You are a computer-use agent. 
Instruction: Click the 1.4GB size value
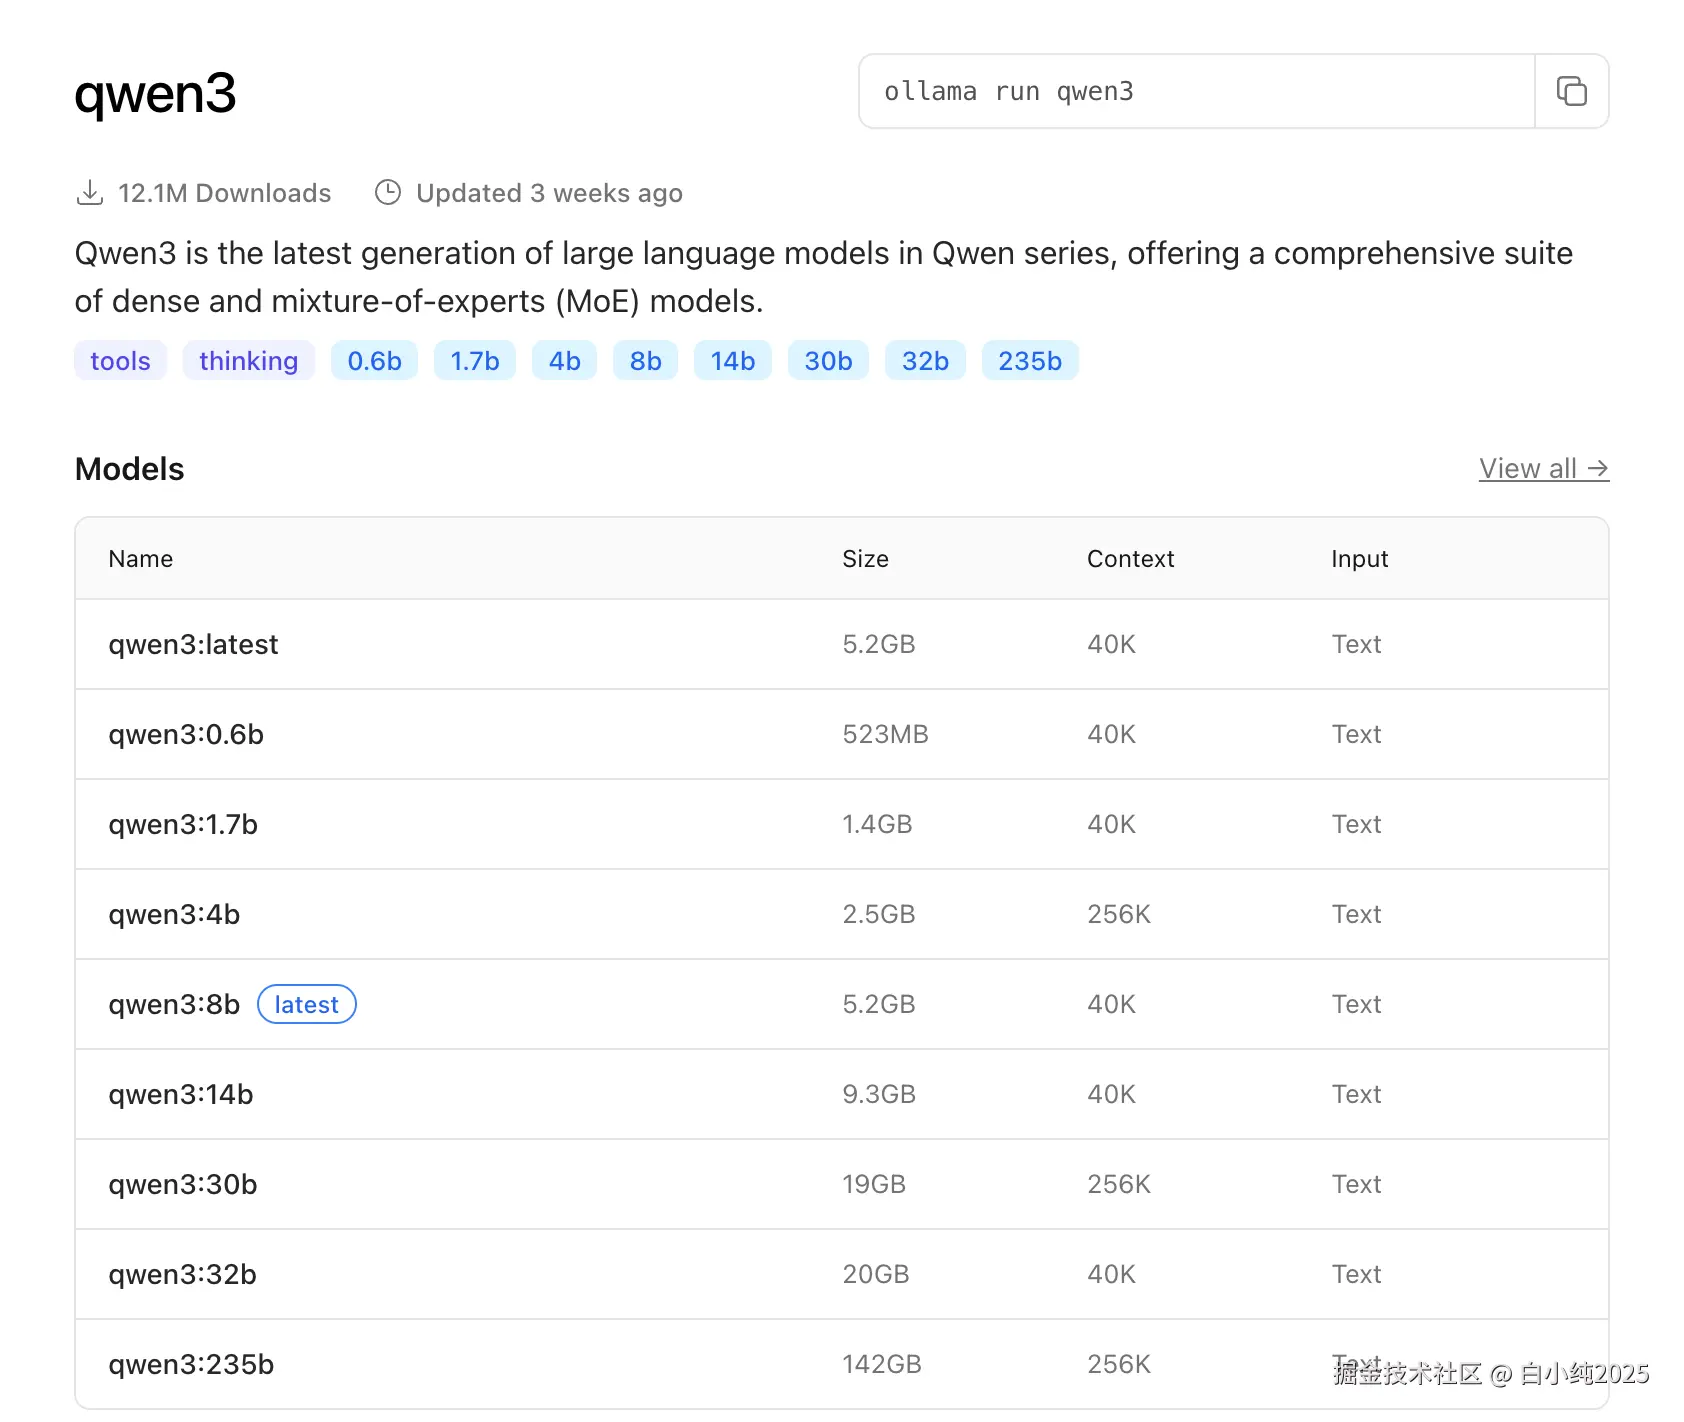pyautogui.click(x=877, y=825)
